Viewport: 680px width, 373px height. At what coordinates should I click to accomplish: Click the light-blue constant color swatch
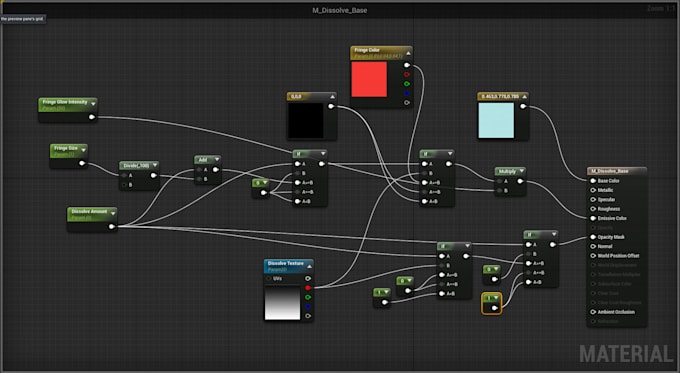pos(496,120)
